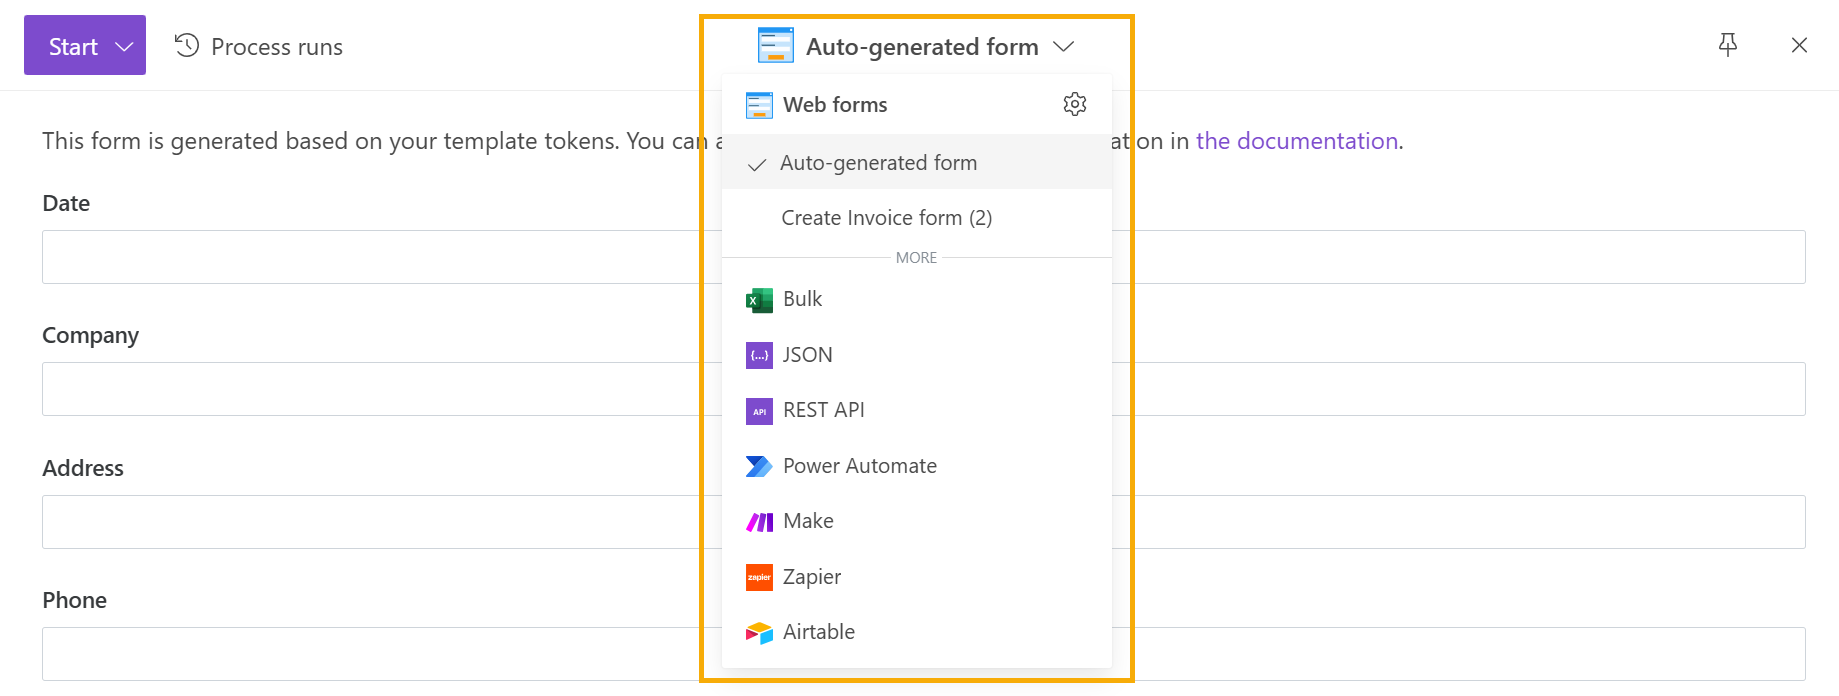This screenshot has height=696, width=1839.
Task: Click the orange Zapier logo icon
Action: pyautogui.click(x=759, y=577)
